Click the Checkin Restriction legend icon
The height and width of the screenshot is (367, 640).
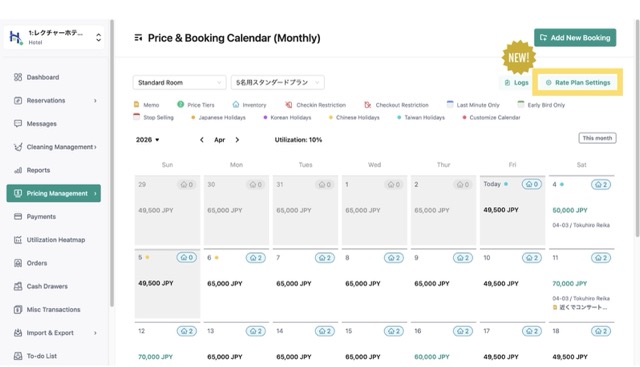[x=289, y=105]
